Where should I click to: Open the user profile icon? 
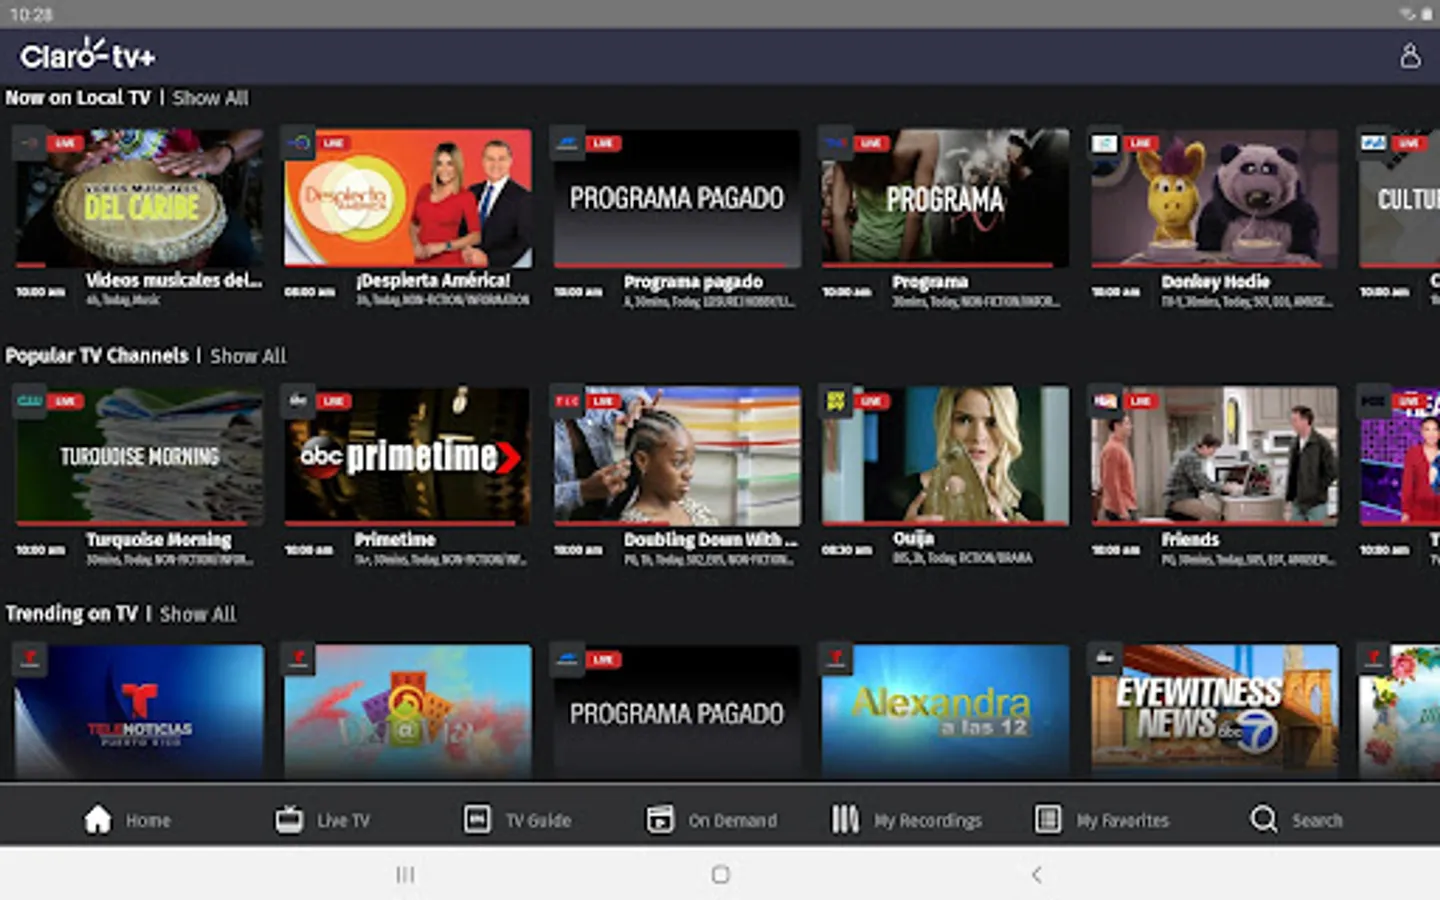(1410, 56)
